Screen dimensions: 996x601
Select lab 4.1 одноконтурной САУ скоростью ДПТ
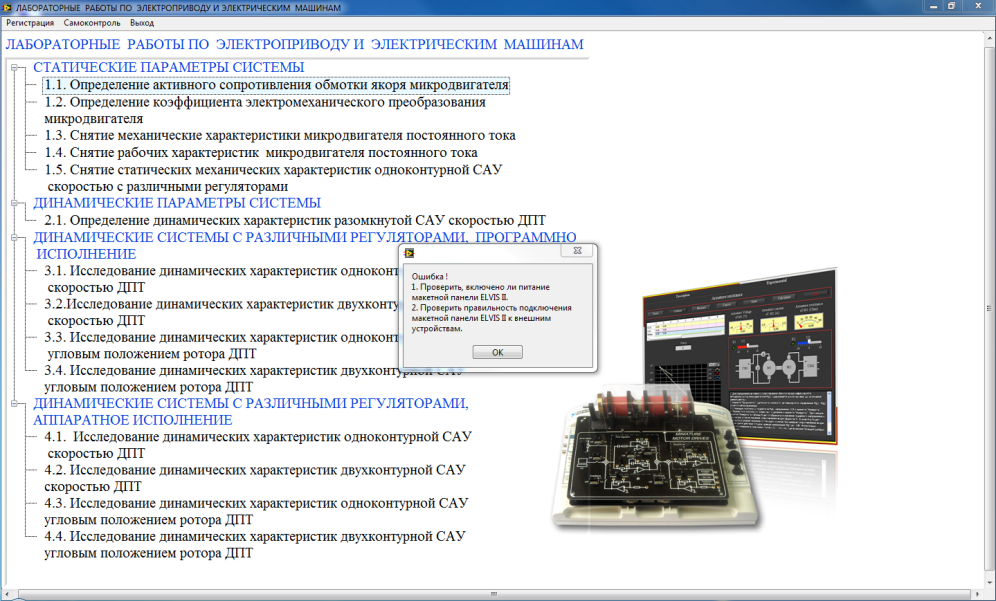258,445
